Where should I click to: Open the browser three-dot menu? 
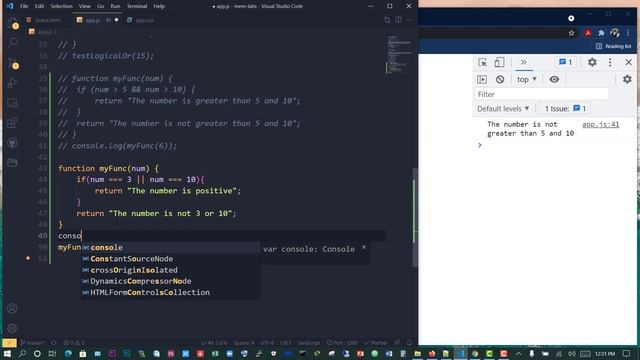point(628,33)
